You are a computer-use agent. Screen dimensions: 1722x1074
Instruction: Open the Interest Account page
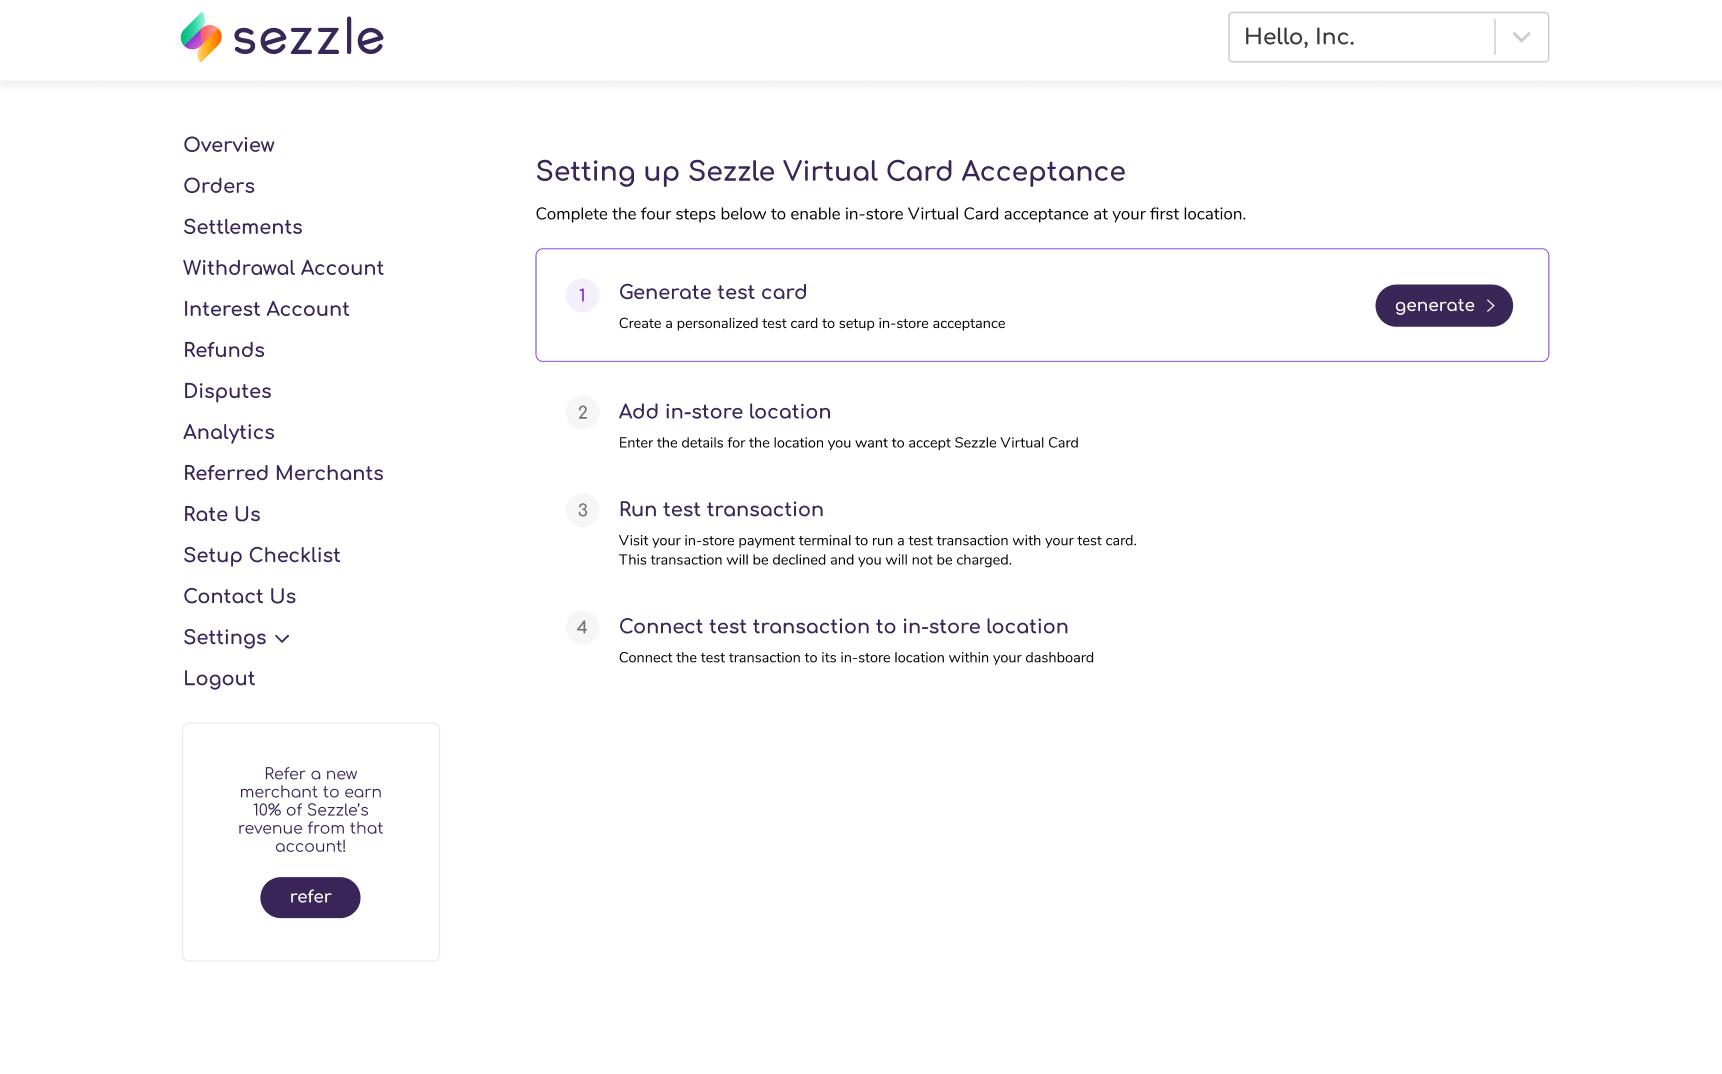(266, 309)
